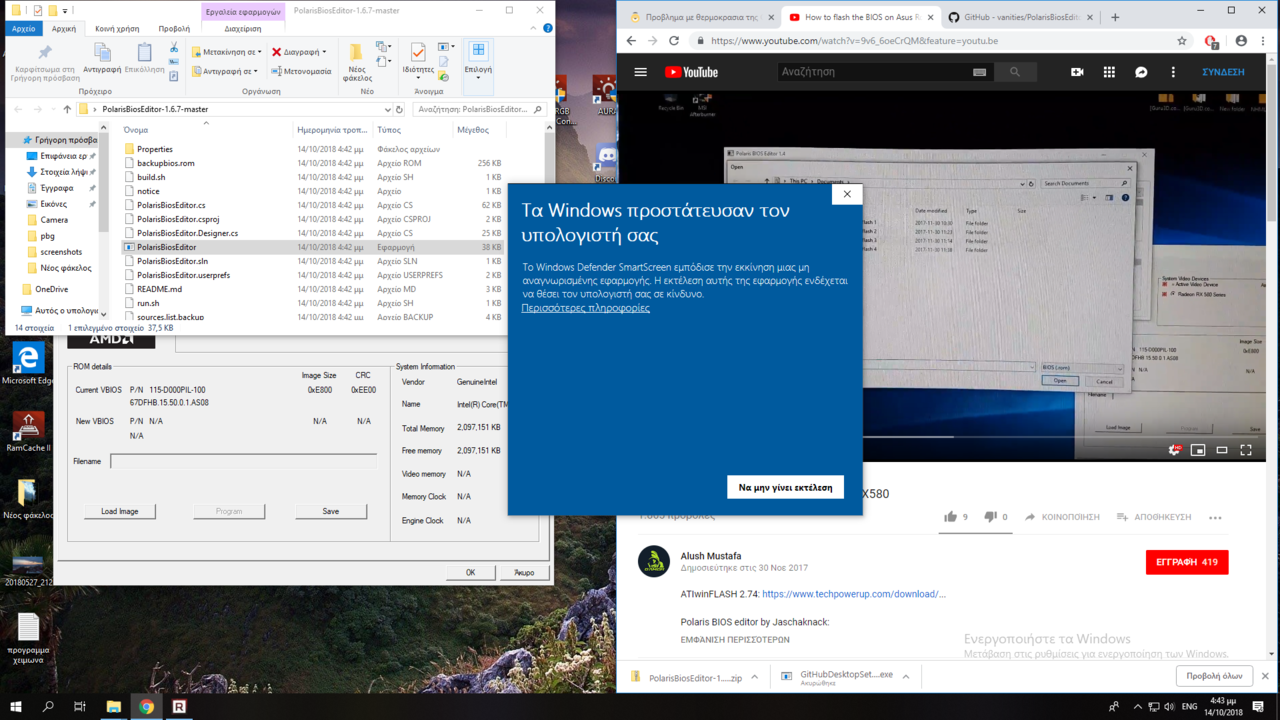Click Προβολή όλων in downloads bar
The image size is (1280, 720).
point(1214,677)
